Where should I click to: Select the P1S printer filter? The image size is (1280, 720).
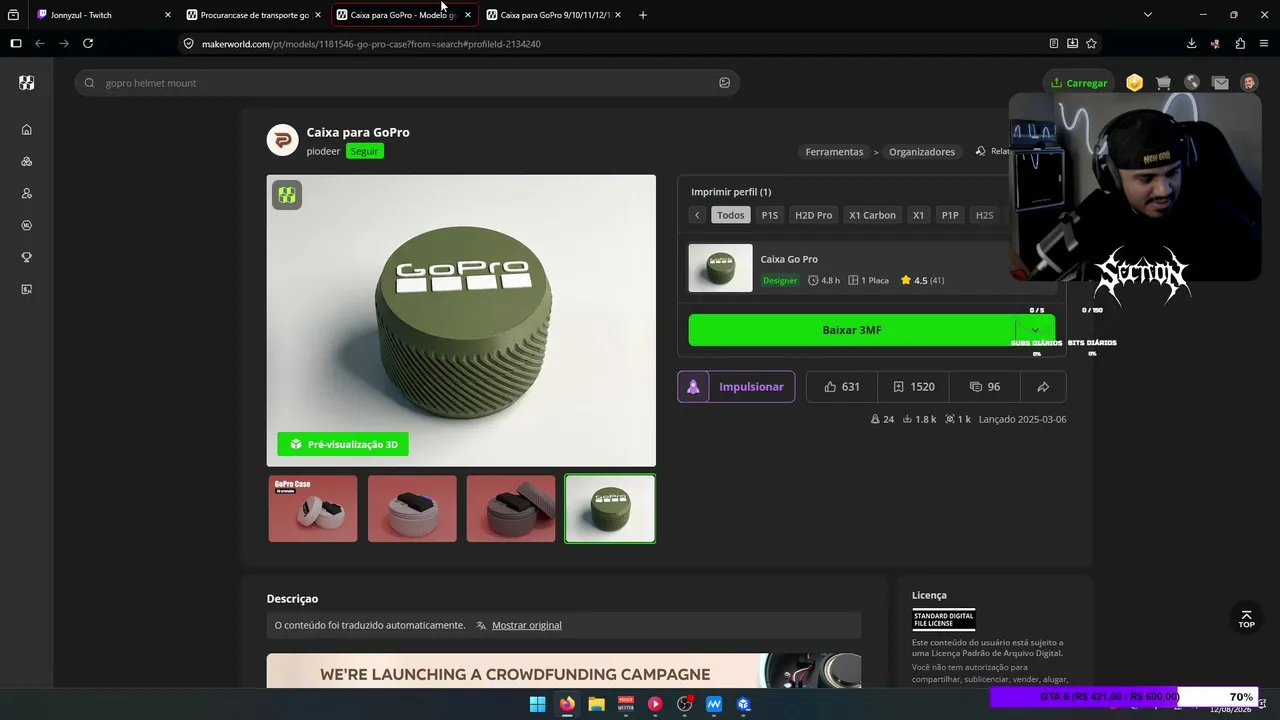770,215
